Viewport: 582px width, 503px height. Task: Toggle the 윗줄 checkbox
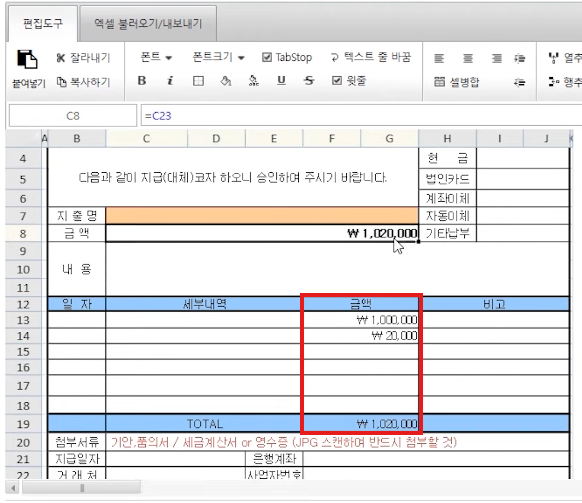point(336,81)
